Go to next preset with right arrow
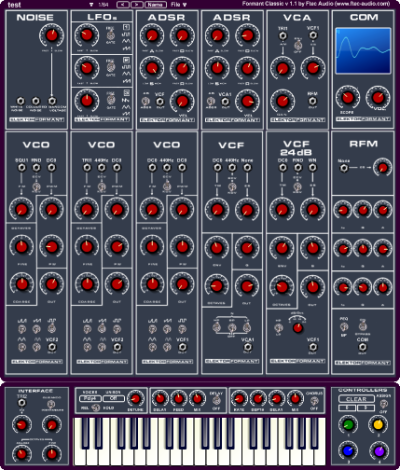The width and height of the screenshot is (400, 470). [137, 5]
